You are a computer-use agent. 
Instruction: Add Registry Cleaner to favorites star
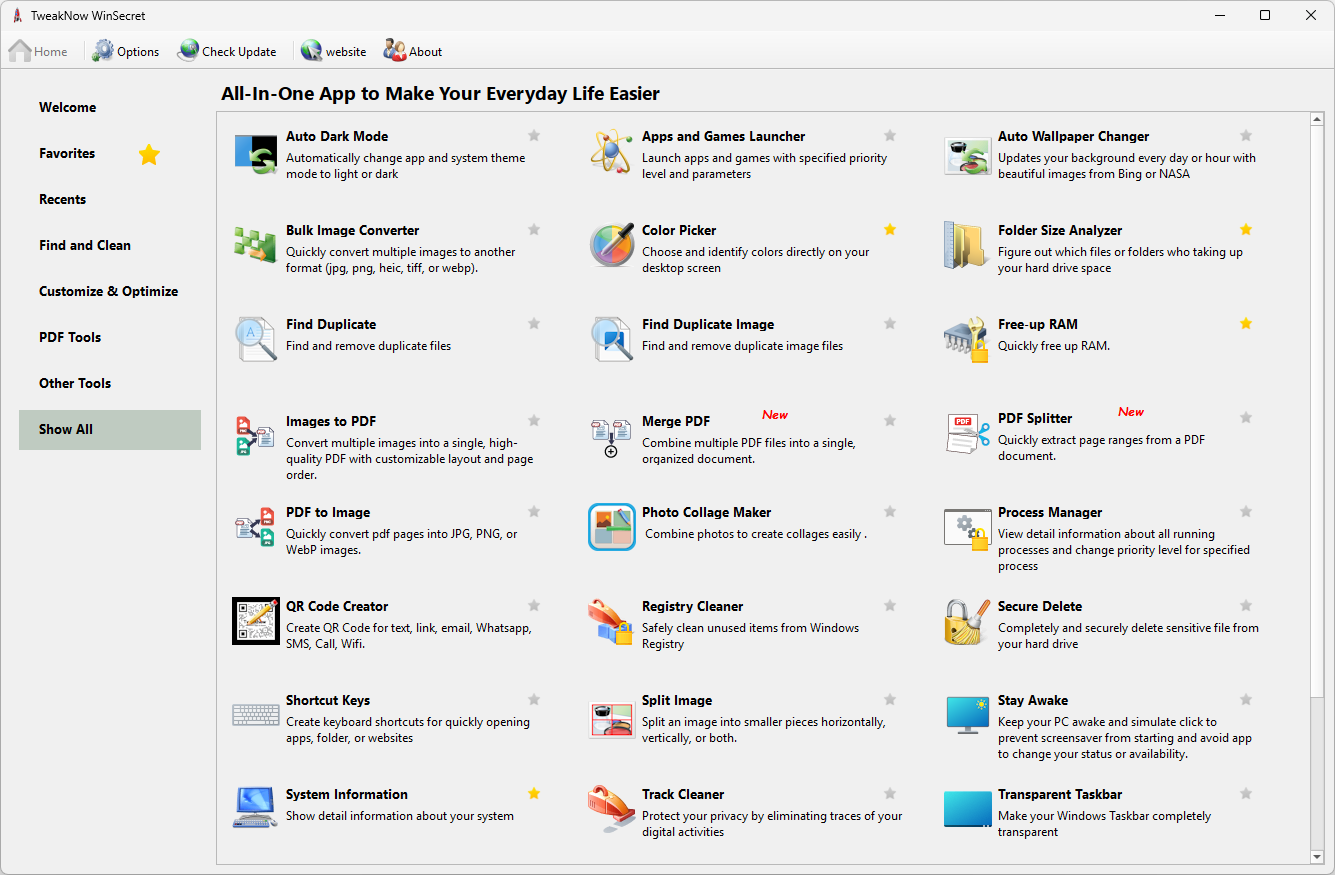point(890,606)
